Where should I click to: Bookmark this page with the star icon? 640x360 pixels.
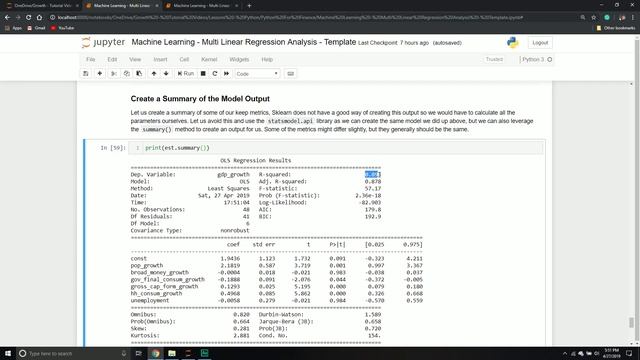pyautogui.click(x=594, y=18)
